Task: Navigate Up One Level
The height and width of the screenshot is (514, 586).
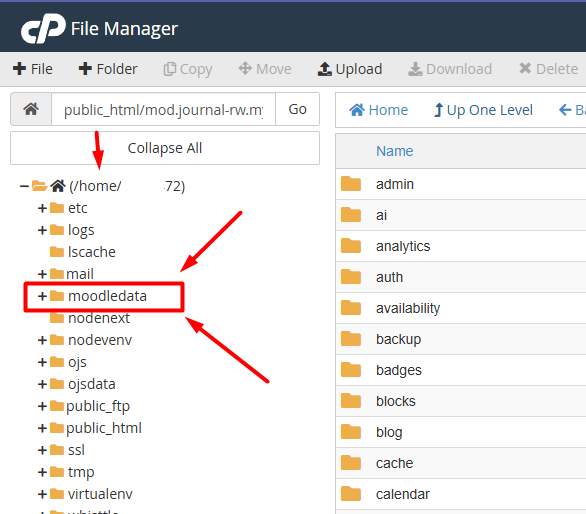Action: [483, 110]
